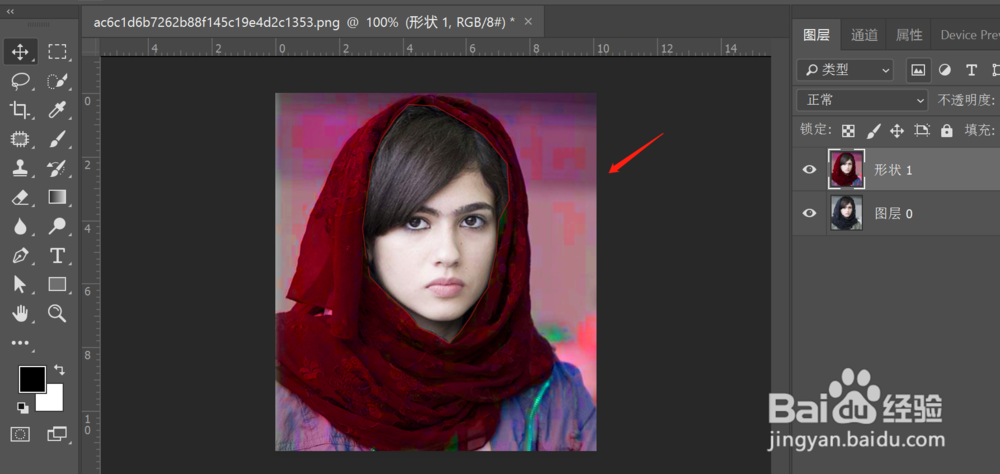Click the 填充 fill label
The height and width of the screenshot is (474, 1000).
tap(980, 131)
